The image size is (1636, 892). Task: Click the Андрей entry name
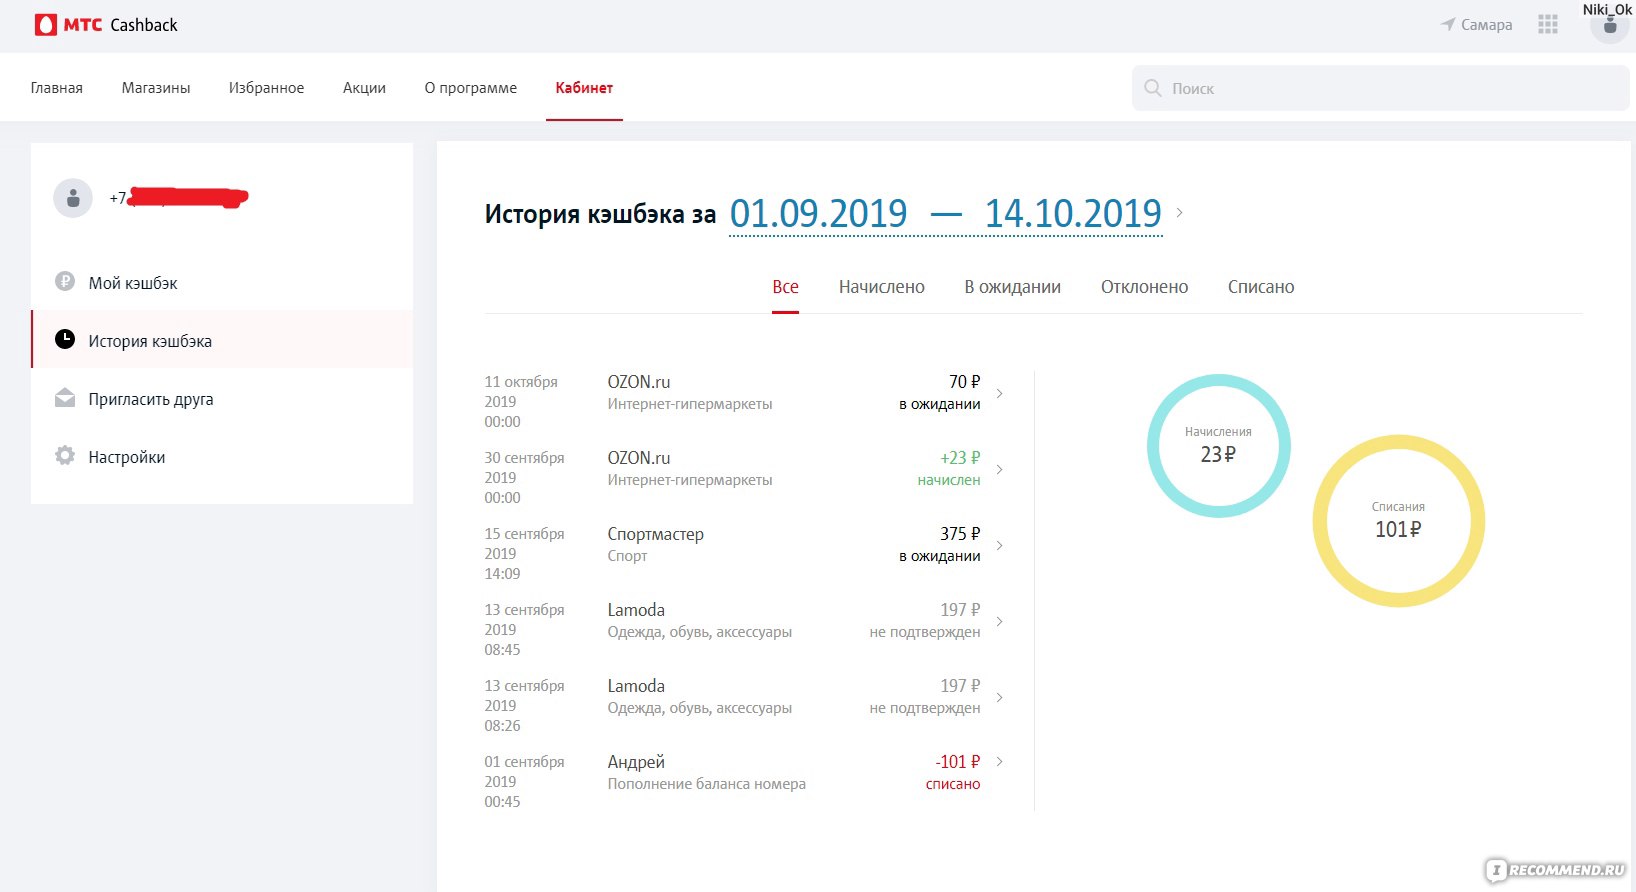(x=636, y=762)
